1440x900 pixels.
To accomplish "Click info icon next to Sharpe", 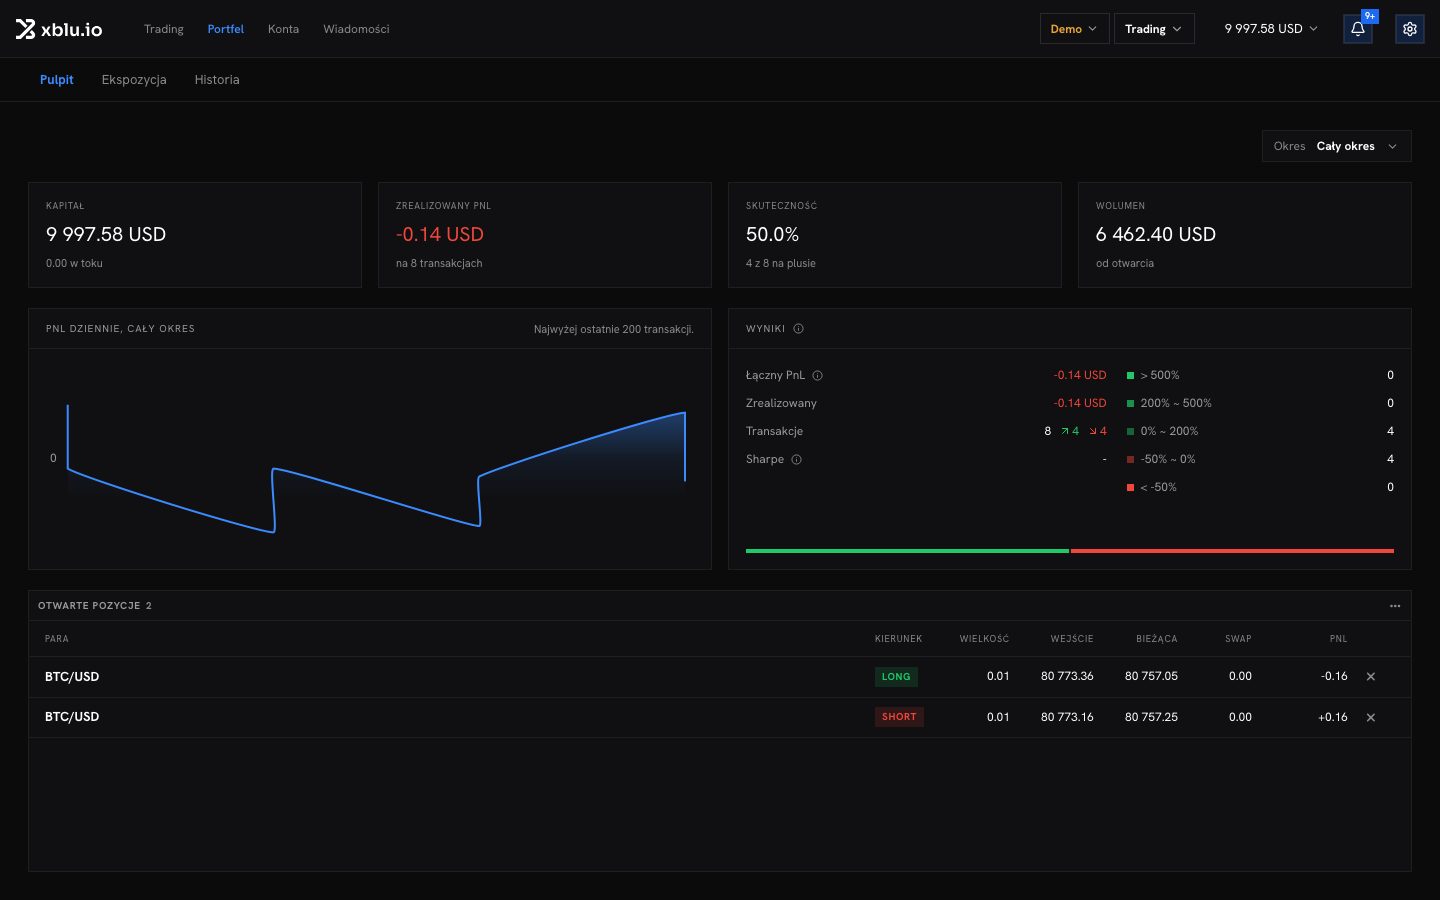I will (x=797, y=460).
